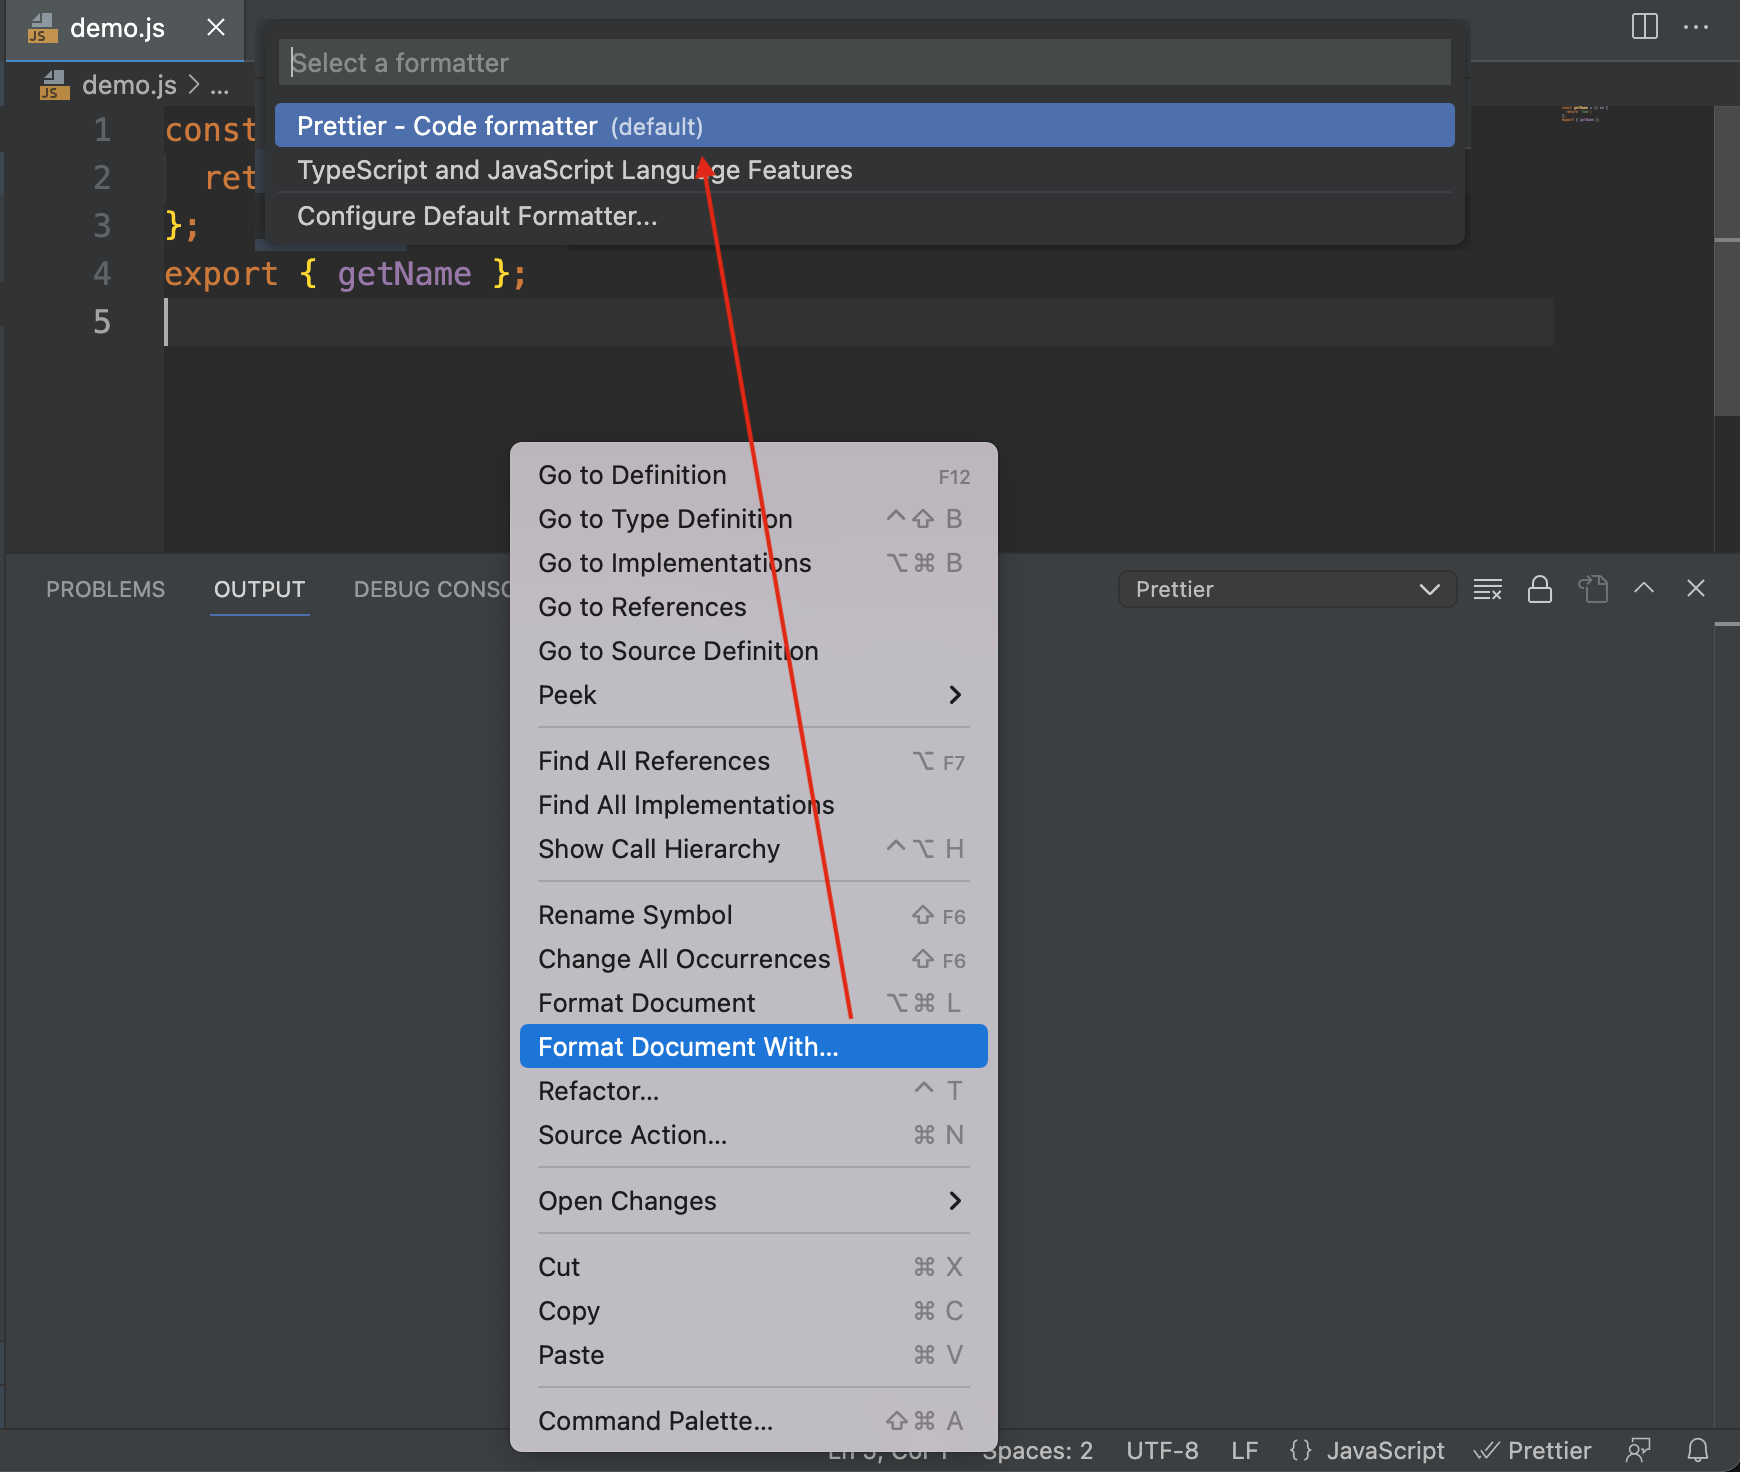Click the getName identifier on line 4
1740x1472 pixels.
(404, 274)
